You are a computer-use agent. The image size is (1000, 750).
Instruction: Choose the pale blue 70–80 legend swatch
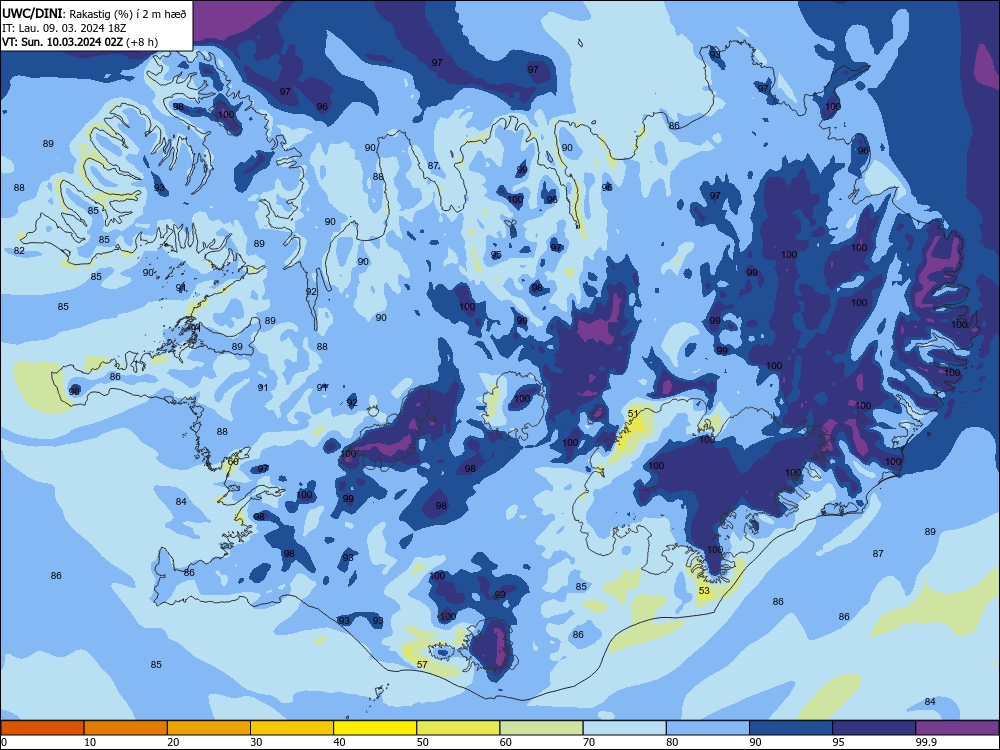[624, 728]
